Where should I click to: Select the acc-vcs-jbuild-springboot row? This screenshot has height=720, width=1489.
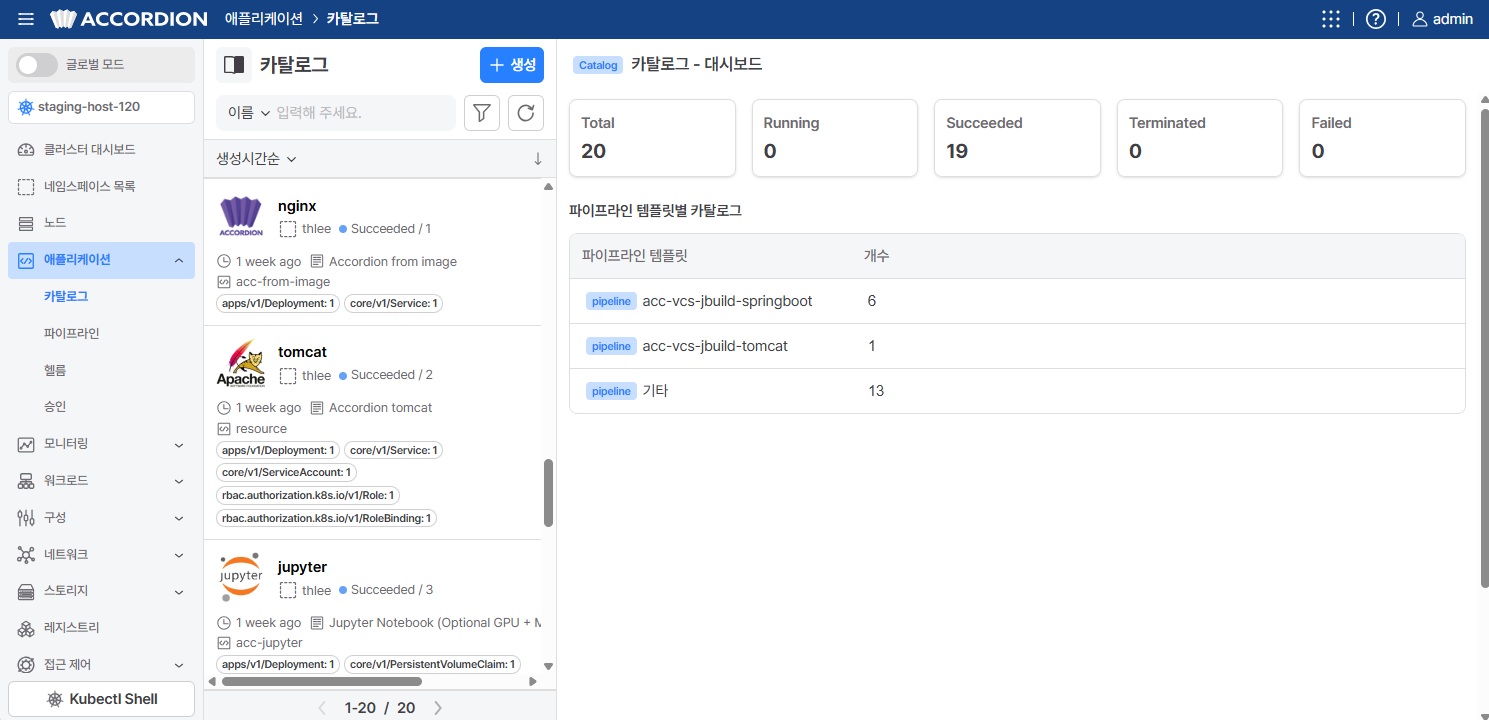(1017, 301)
